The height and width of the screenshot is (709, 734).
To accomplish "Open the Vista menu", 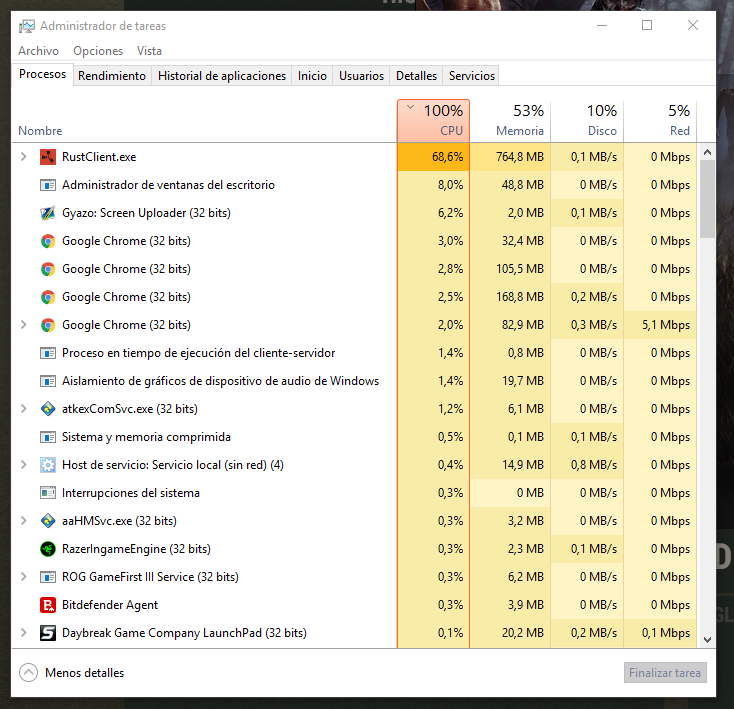I will coord(149,51).
